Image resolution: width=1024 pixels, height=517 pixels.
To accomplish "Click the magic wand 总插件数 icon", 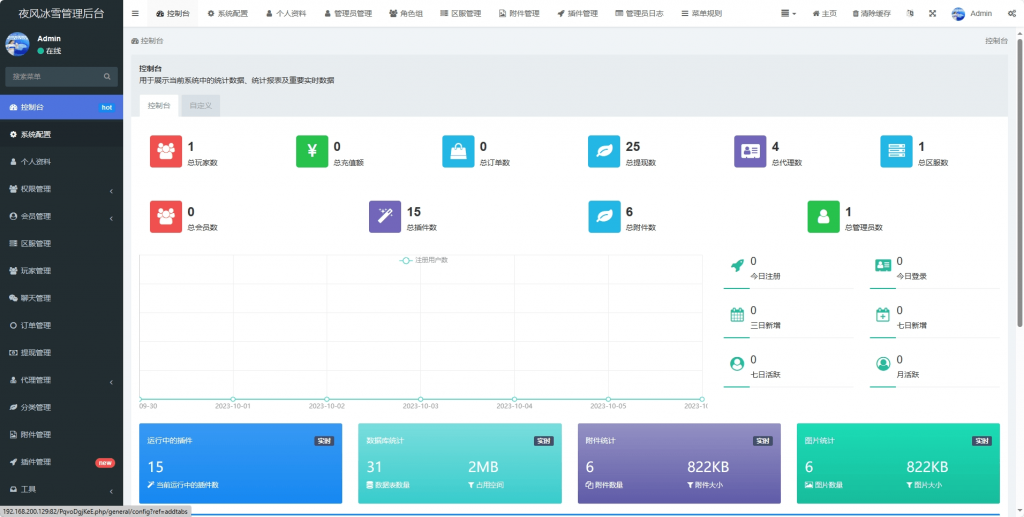I will (x=385, y=217).
